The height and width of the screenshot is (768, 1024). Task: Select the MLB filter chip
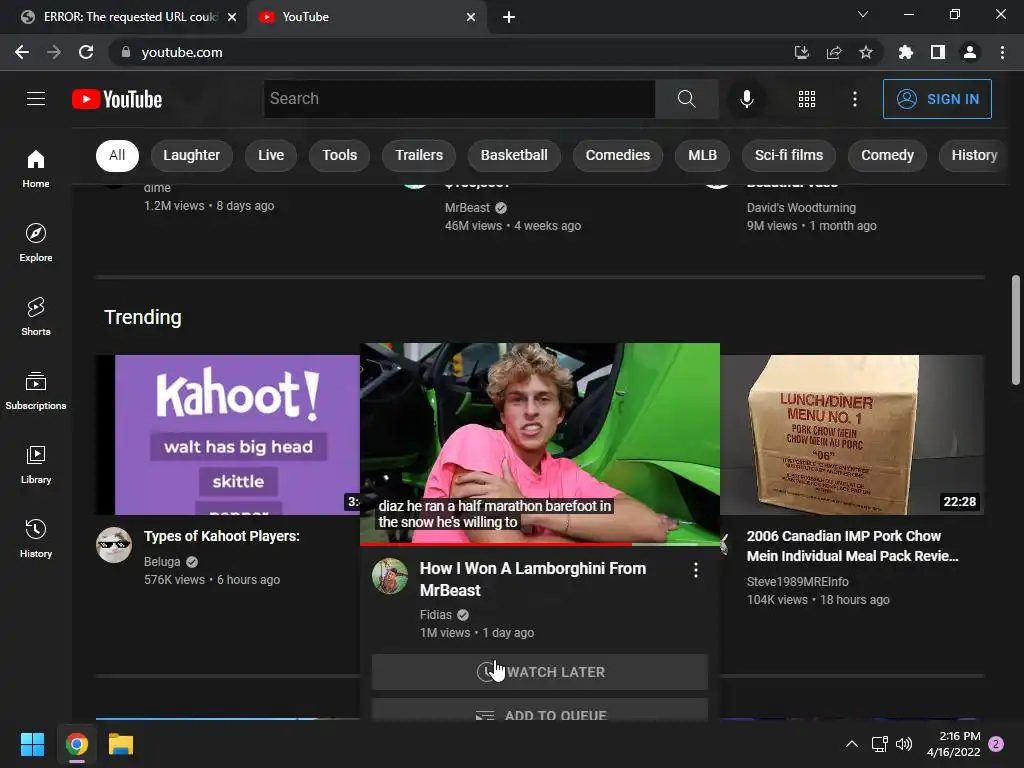(702, 155)
